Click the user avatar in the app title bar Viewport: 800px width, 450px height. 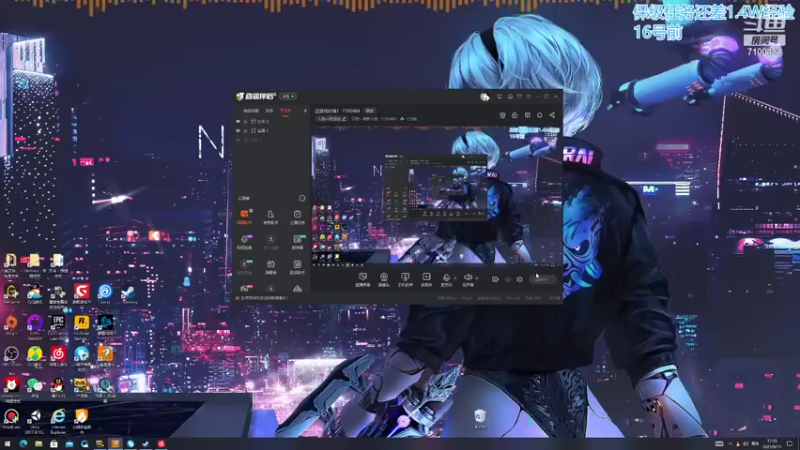point(484,96)
